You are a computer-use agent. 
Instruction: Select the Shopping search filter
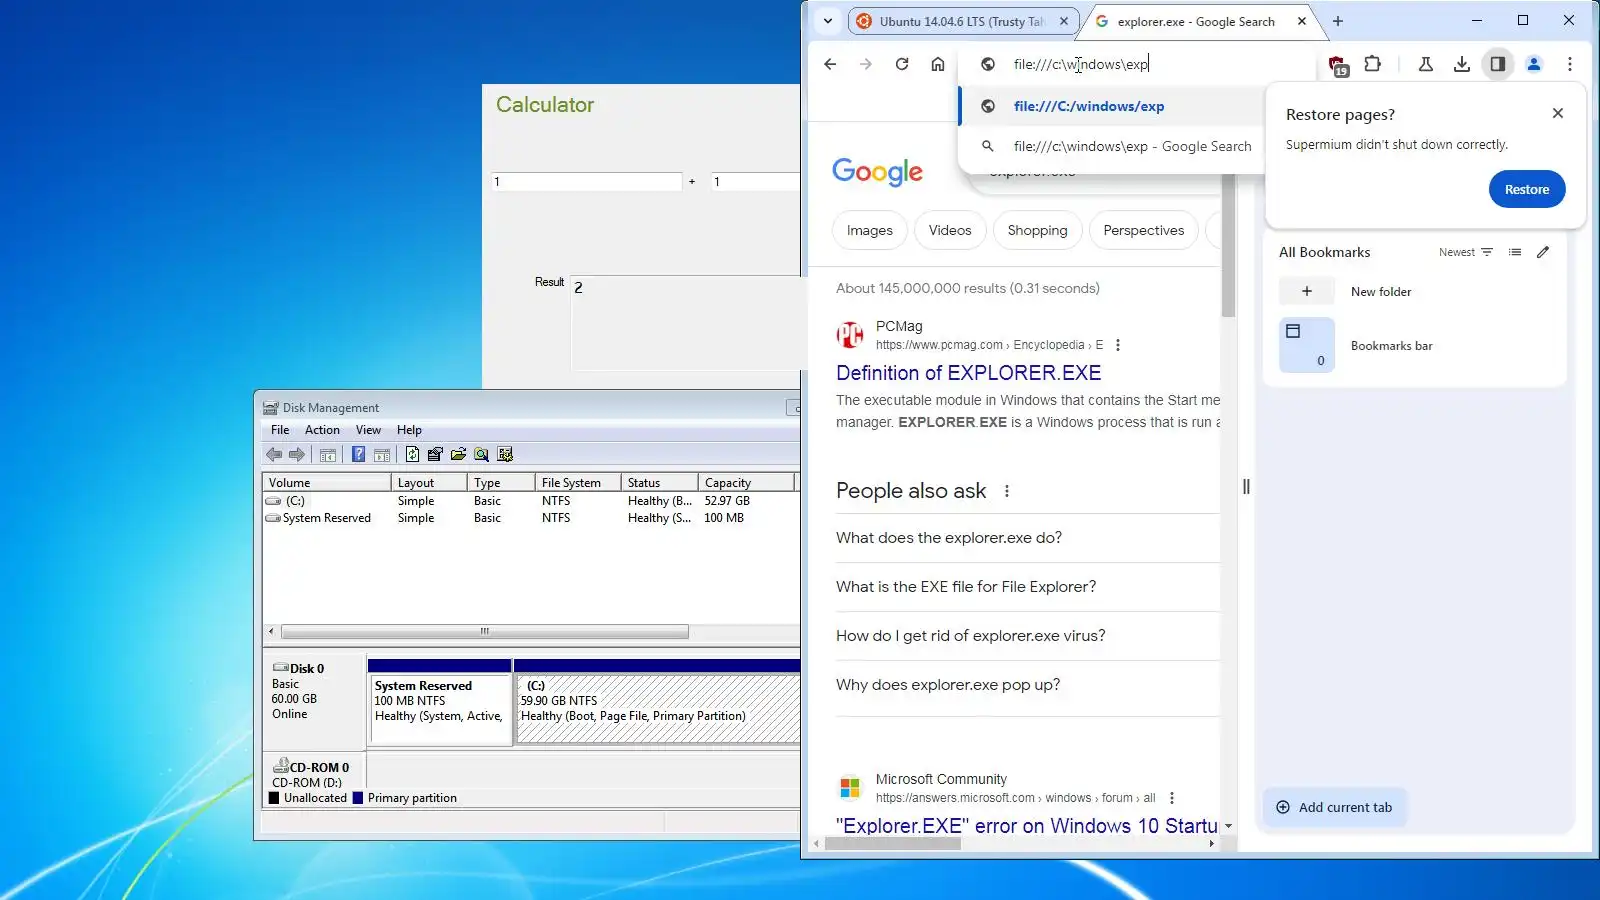click(x=1037, y=230)
